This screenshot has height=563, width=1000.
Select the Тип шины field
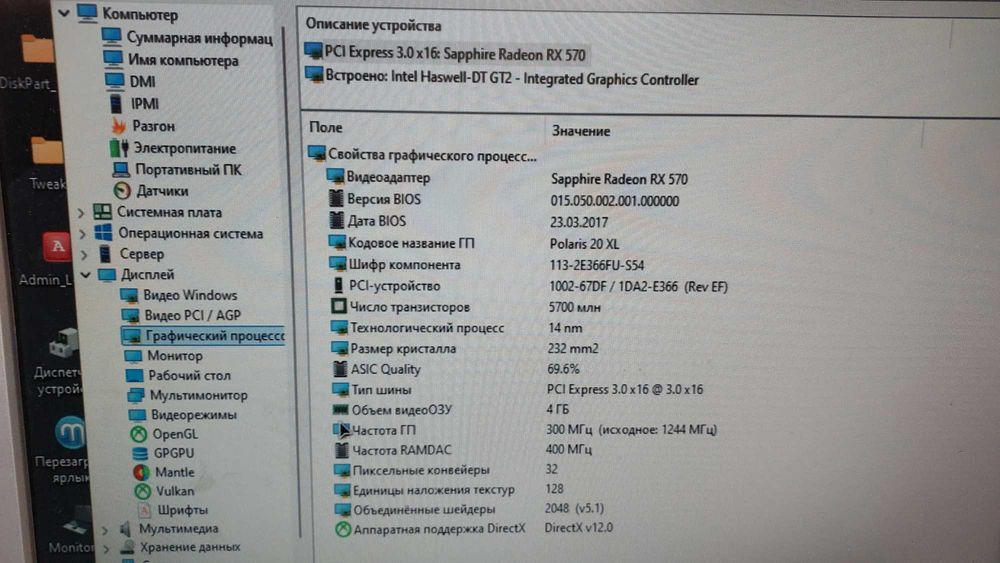(x=381, y=389)
